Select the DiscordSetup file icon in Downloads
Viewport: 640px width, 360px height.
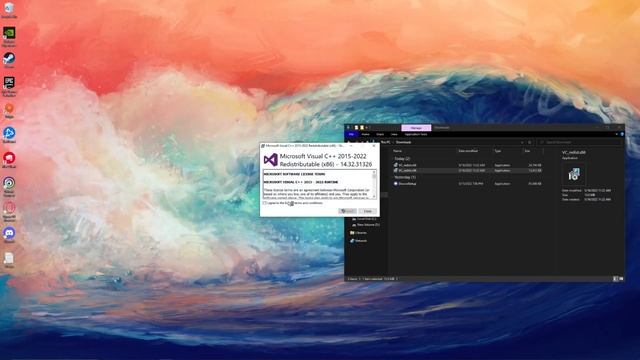tap(396, 184)
